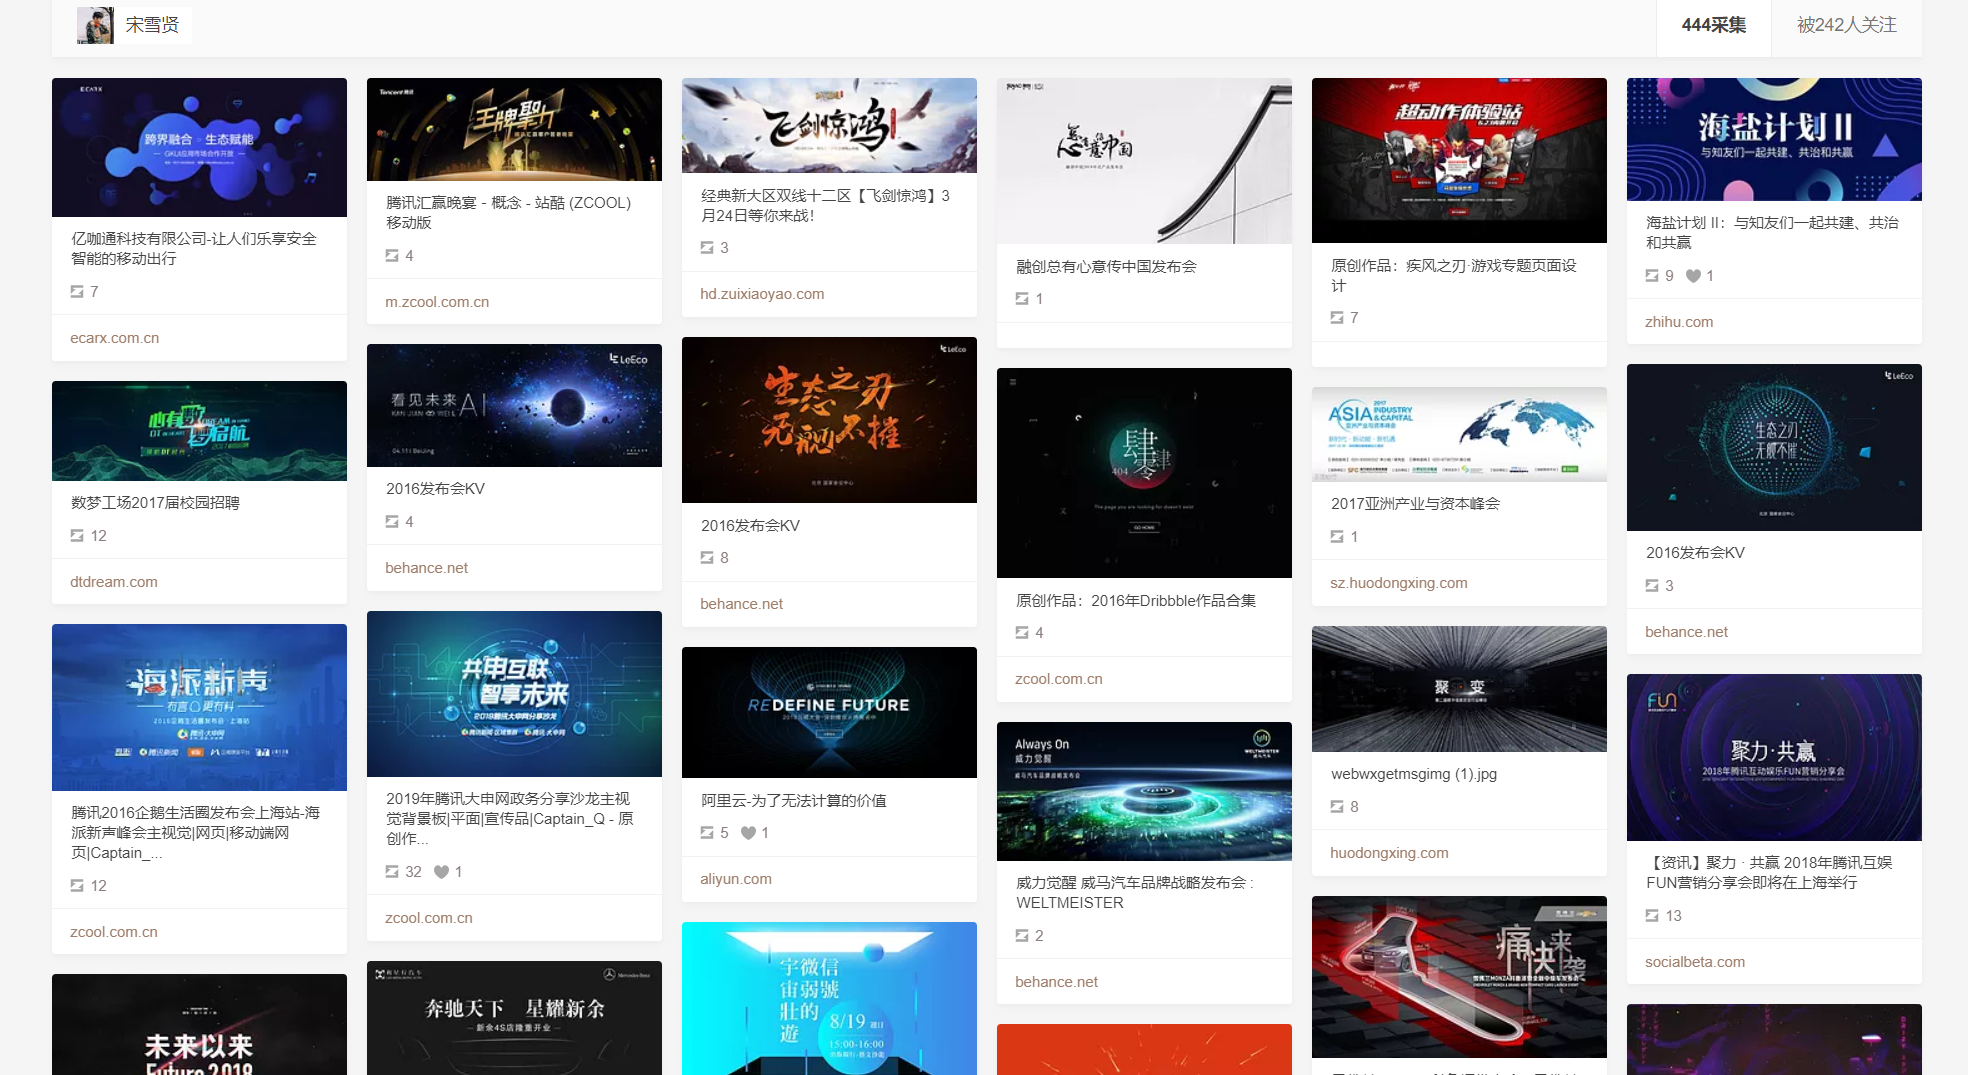
Task: Open the 海盐计划 II thumbnail
Action: 1774,139
